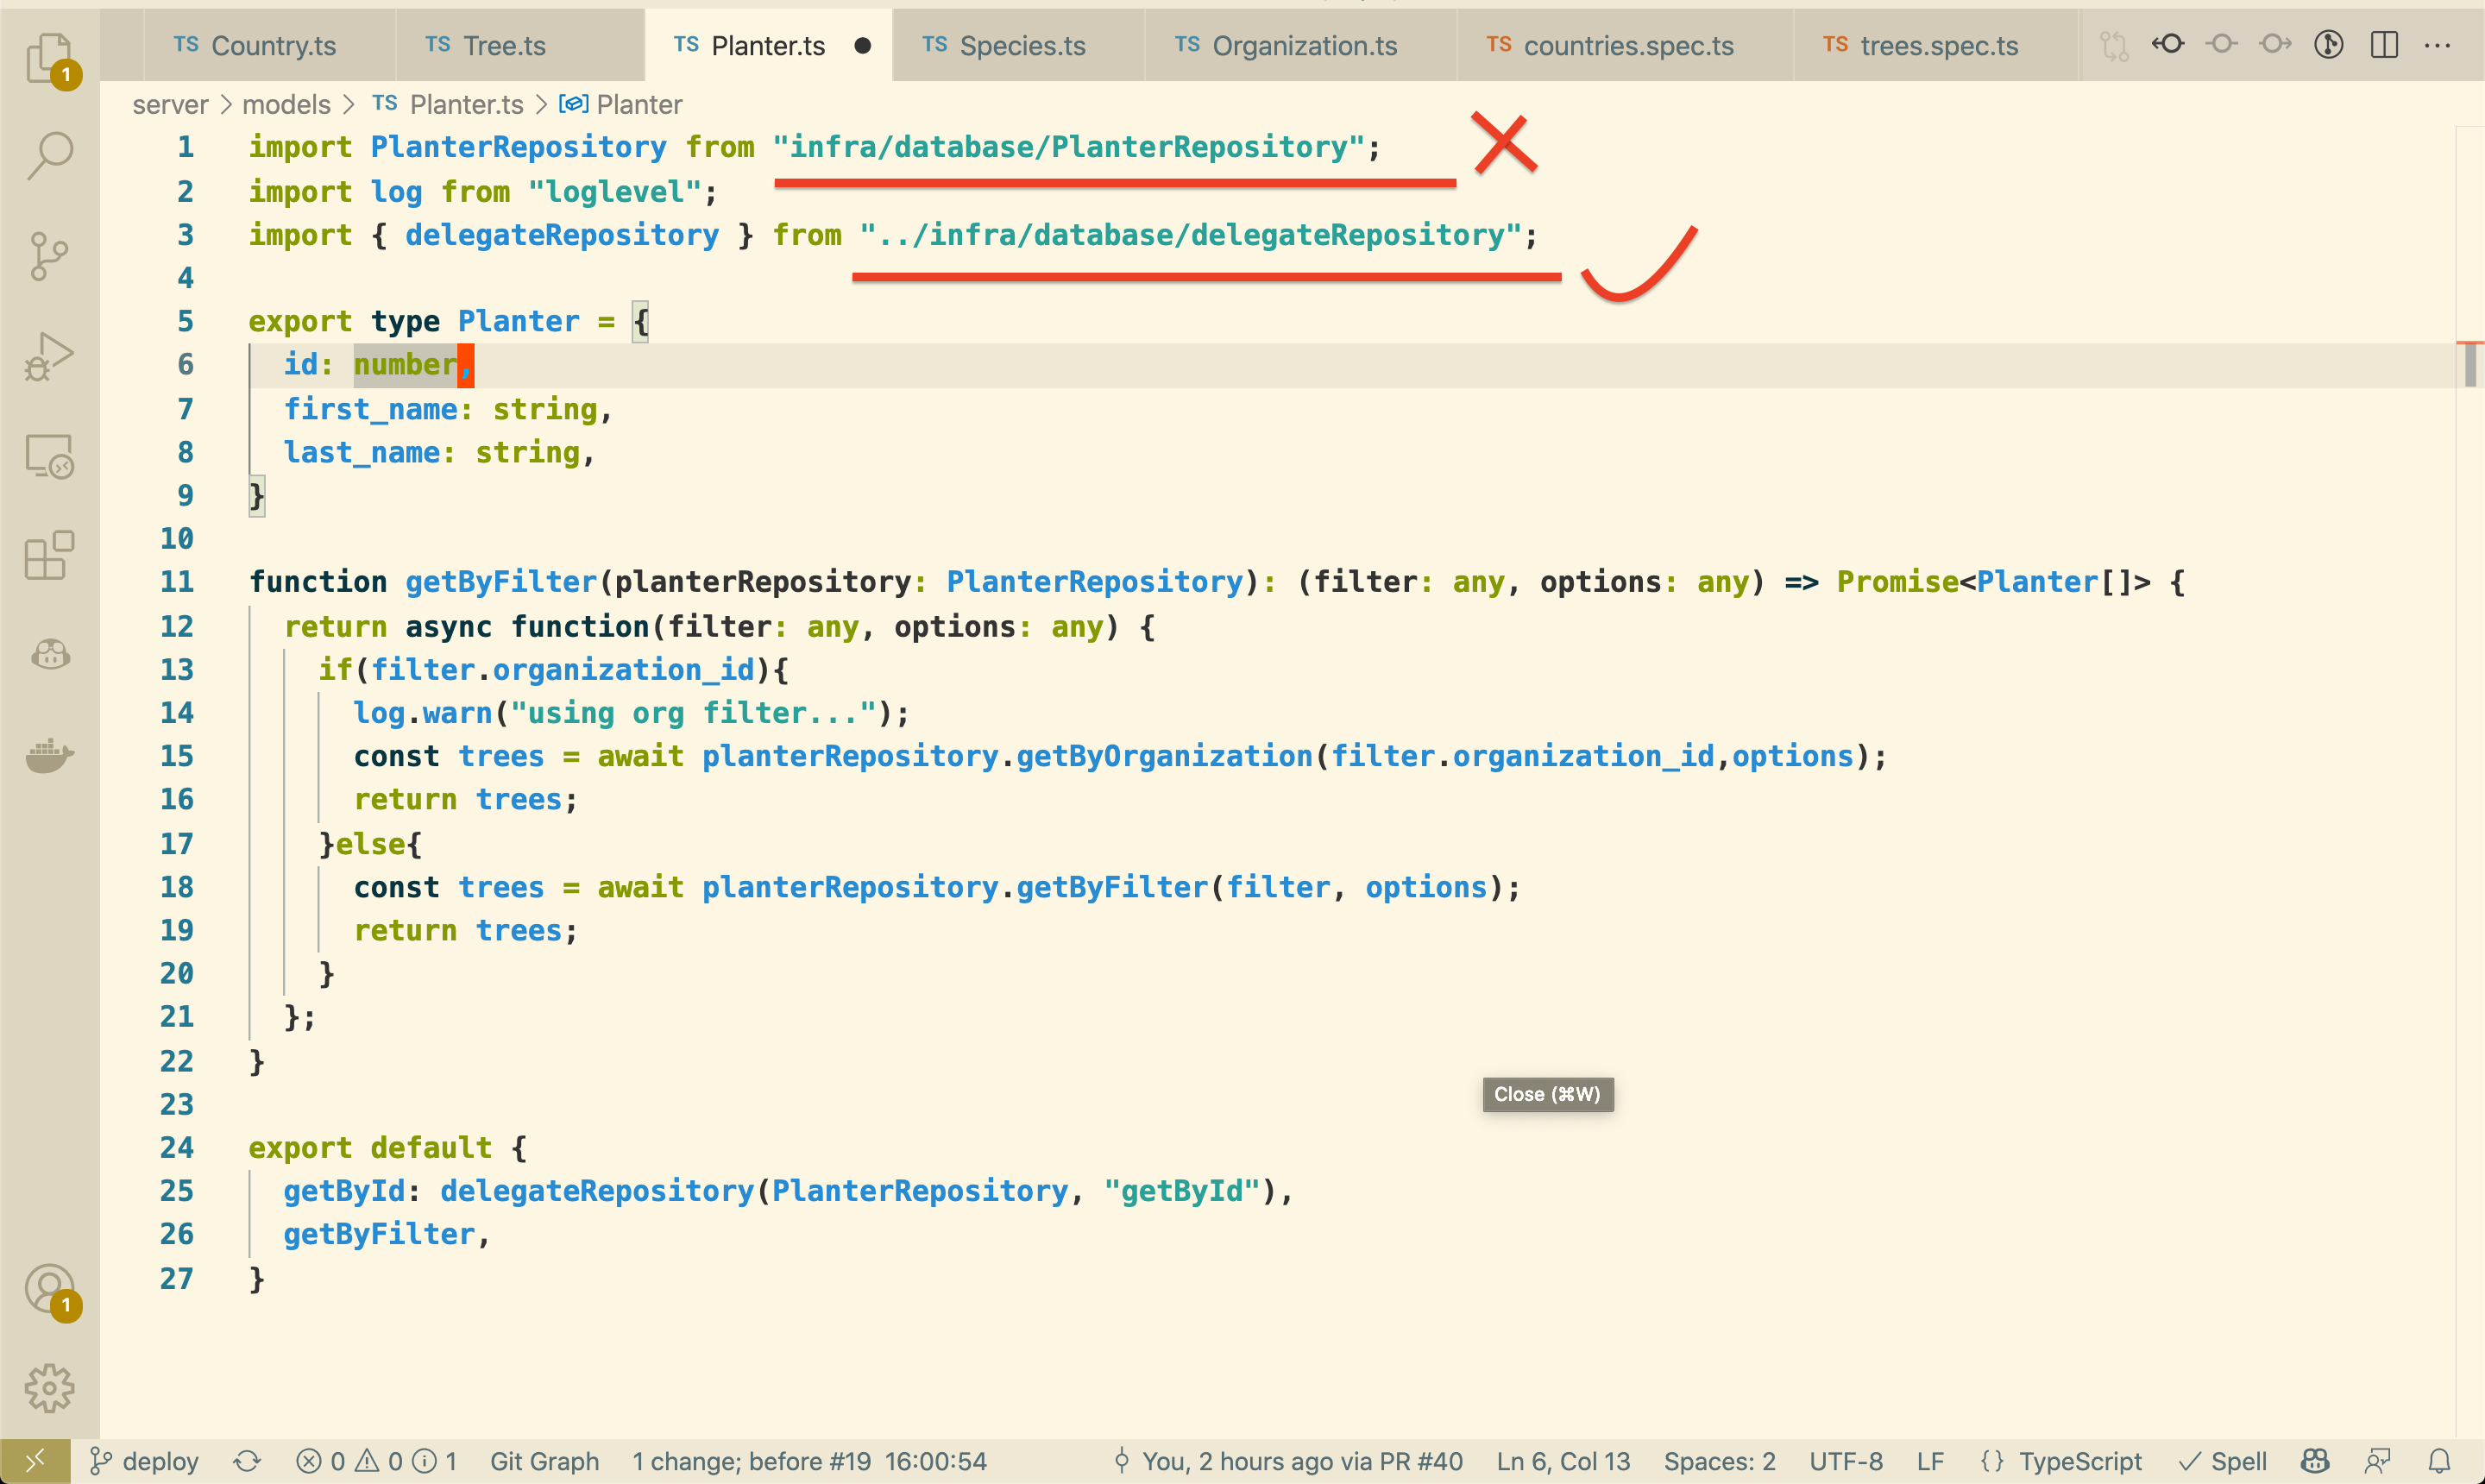Open the Source Control view

[x=50, y=256]
